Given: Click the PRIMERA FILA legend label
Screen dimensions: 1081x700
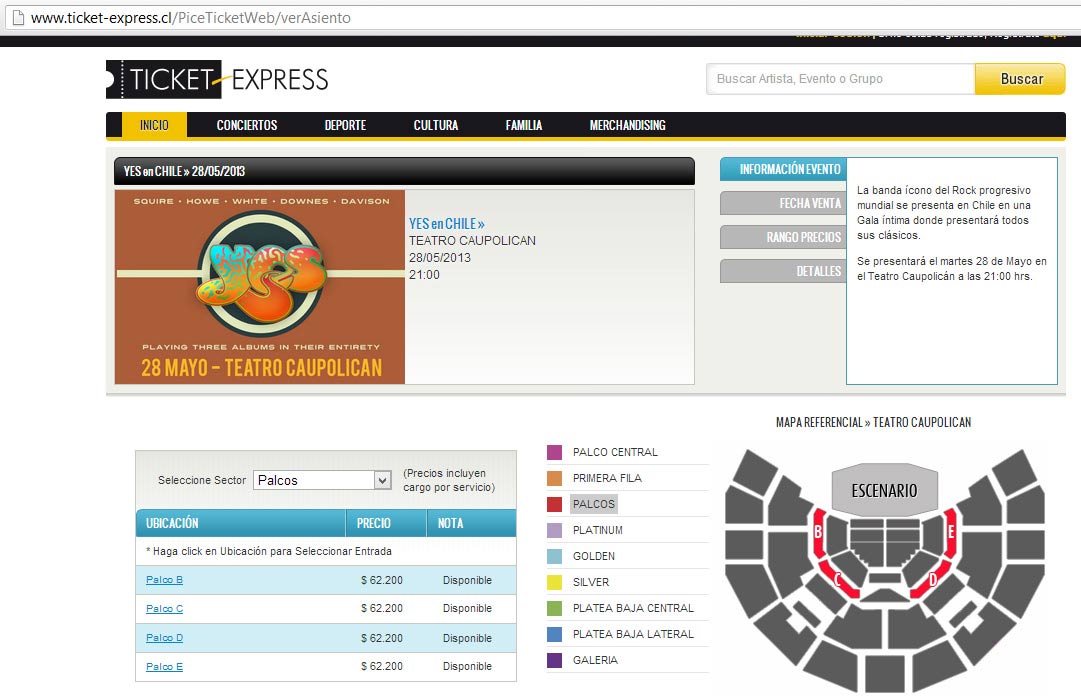Looking at the screenshot, I should [607, 478].
